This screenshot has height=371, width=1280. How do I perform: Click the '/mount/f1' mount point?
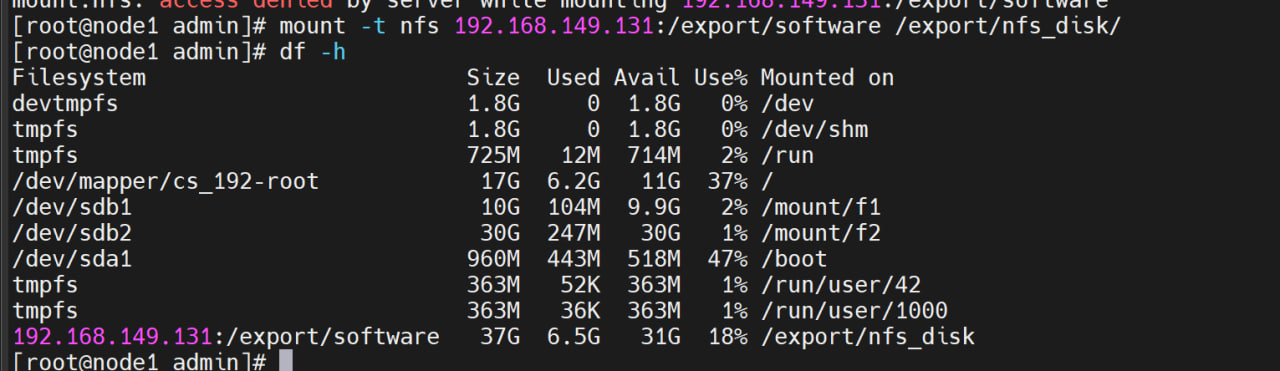(820, 207)
